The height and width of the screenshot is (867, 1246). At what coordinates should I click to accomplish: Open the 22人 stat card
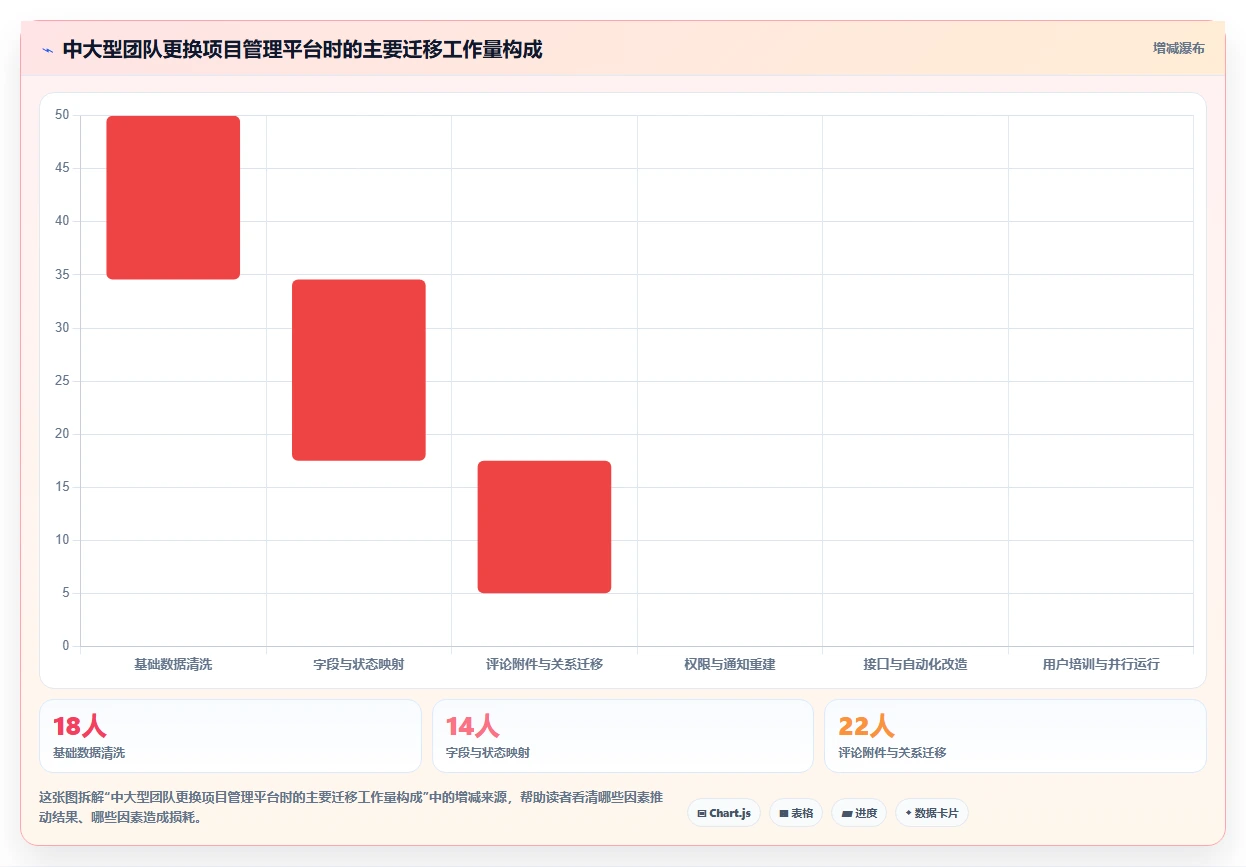tap(1015, 736)
